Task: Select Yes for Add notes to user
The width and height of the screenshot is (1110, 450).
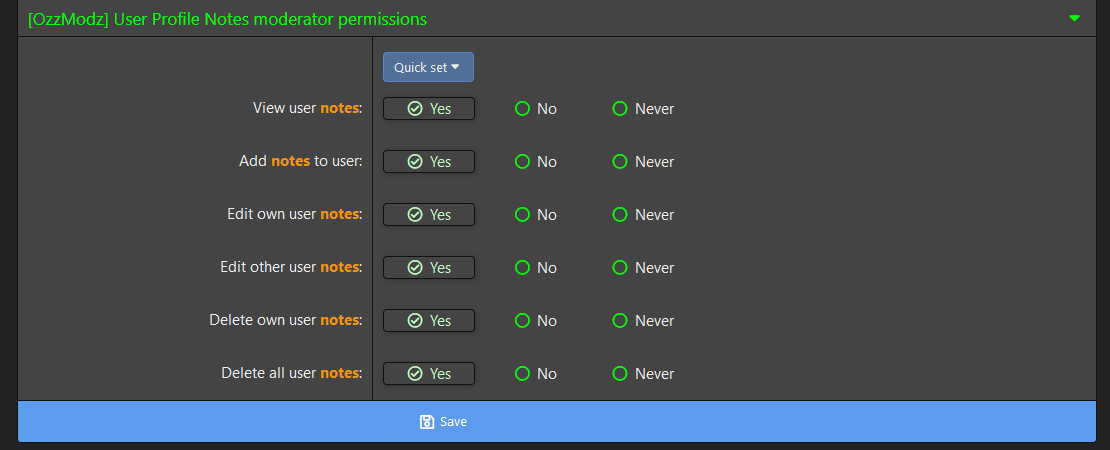Action: click(x=429, y=161)
